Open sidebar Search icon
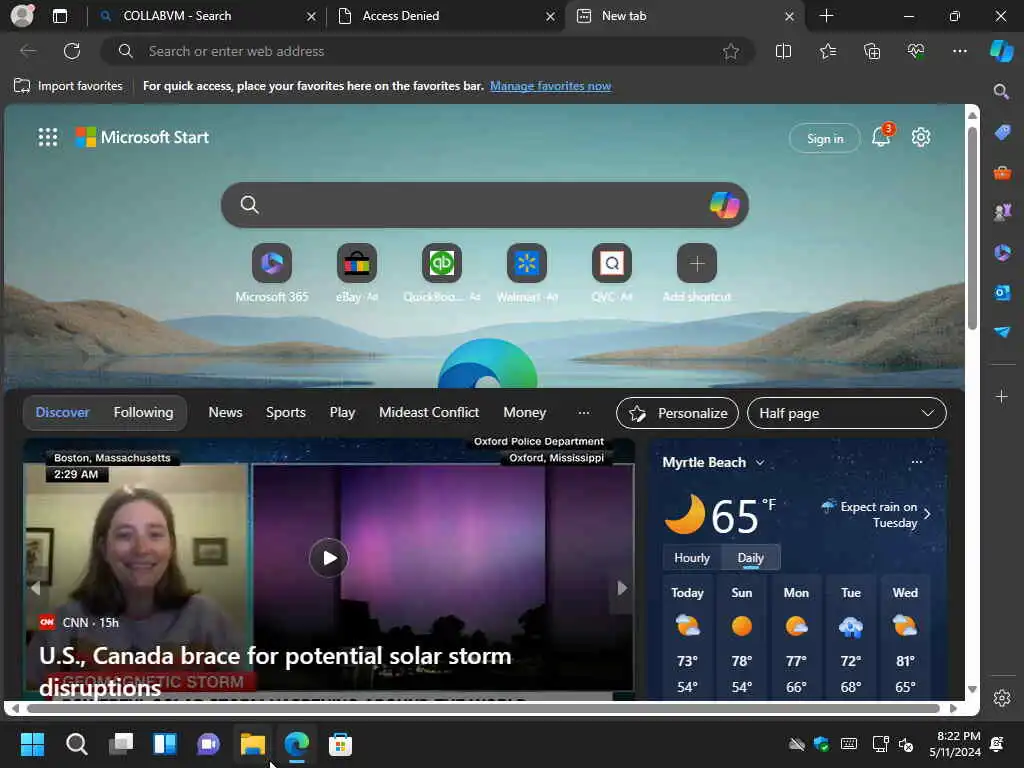 click(1001, 91)
